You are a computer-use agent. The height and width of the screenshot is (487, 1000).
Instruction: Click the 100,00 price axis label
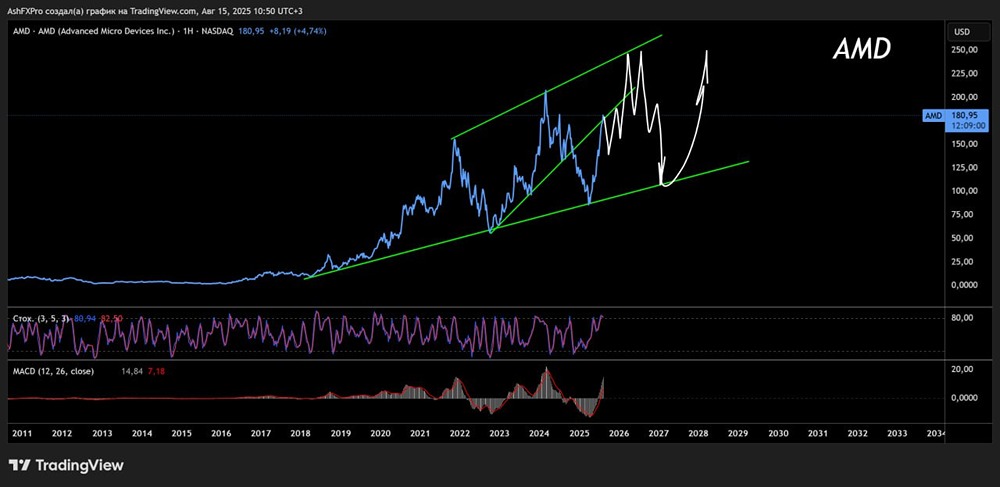click(966, 191)
